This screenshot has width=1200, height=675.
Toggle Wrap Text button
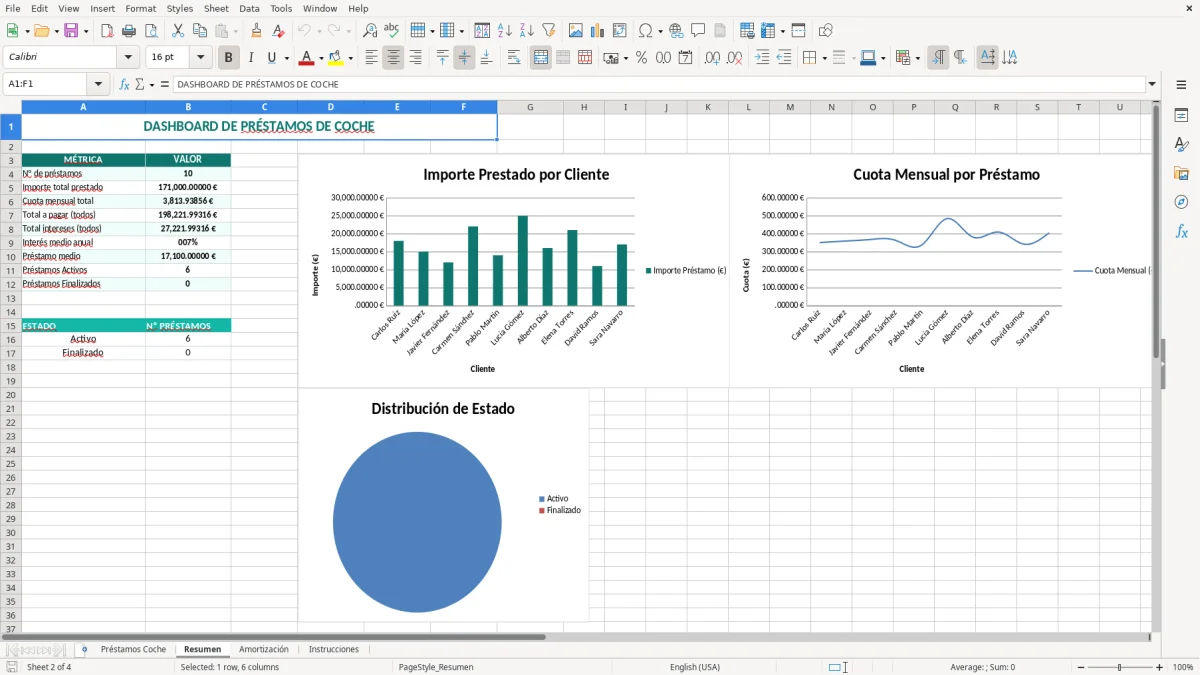(514, 58)
